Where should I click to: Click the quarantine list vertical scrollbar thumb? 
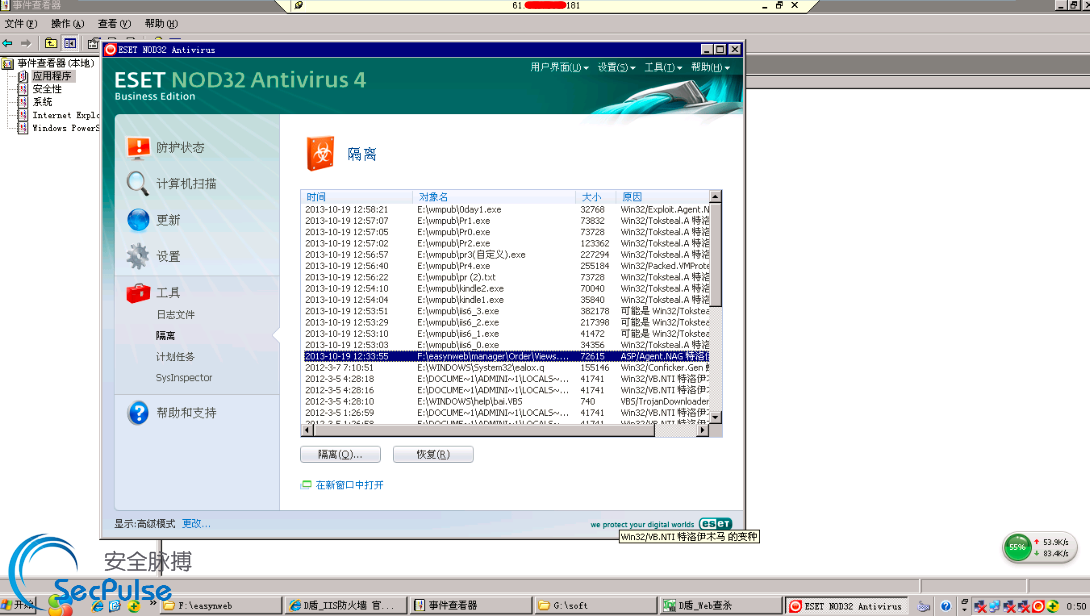(715, 254)
